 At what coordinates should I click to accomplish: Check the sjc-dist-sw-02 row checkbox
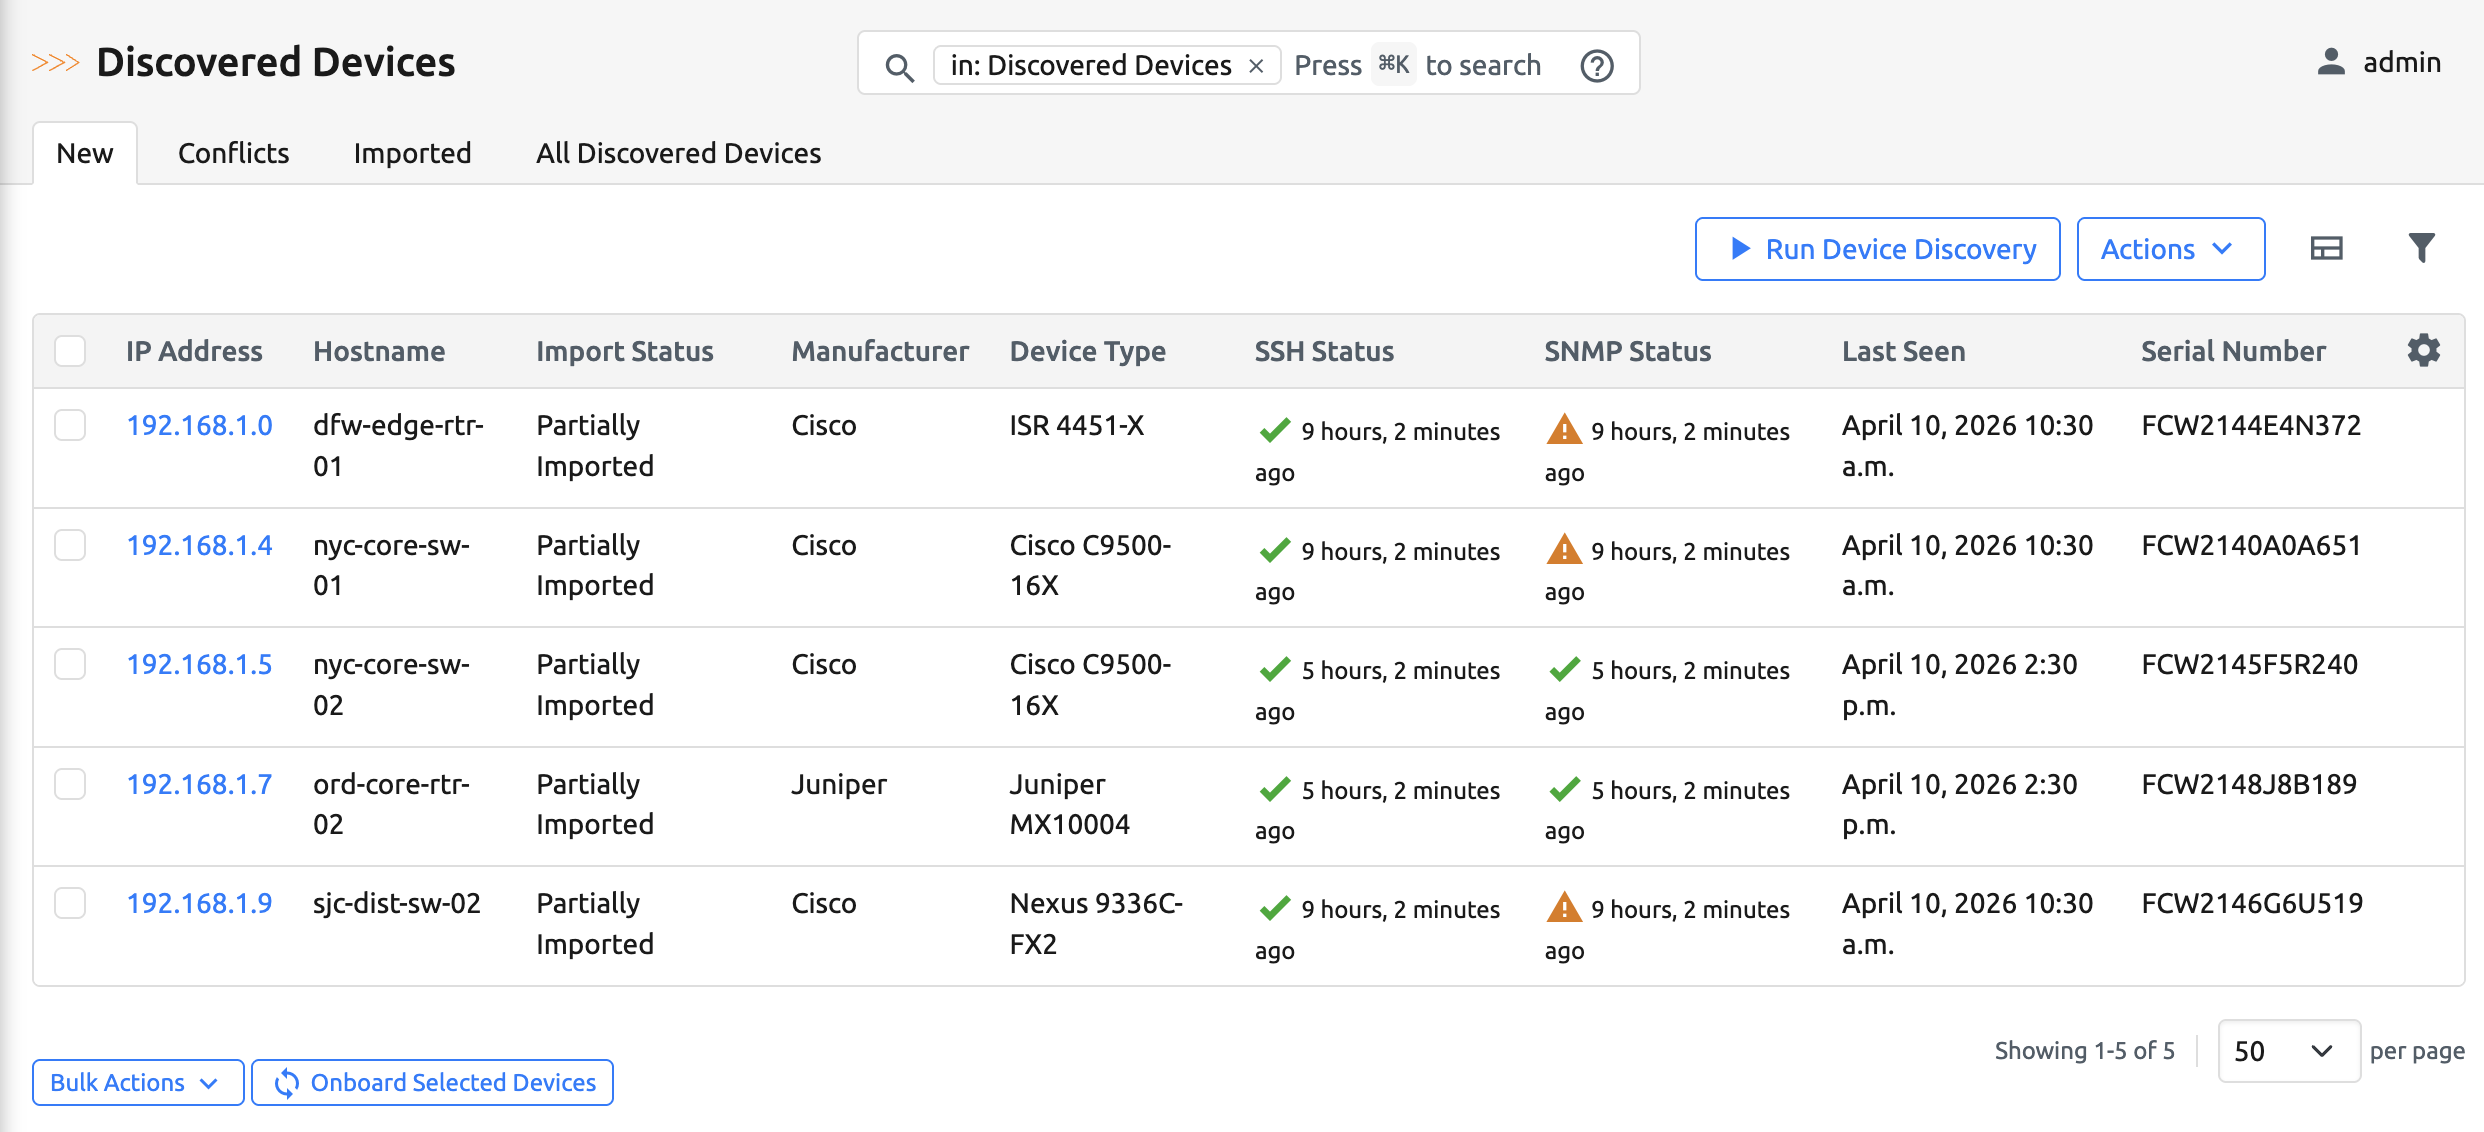pyautogui.click(x=70, y=903)
